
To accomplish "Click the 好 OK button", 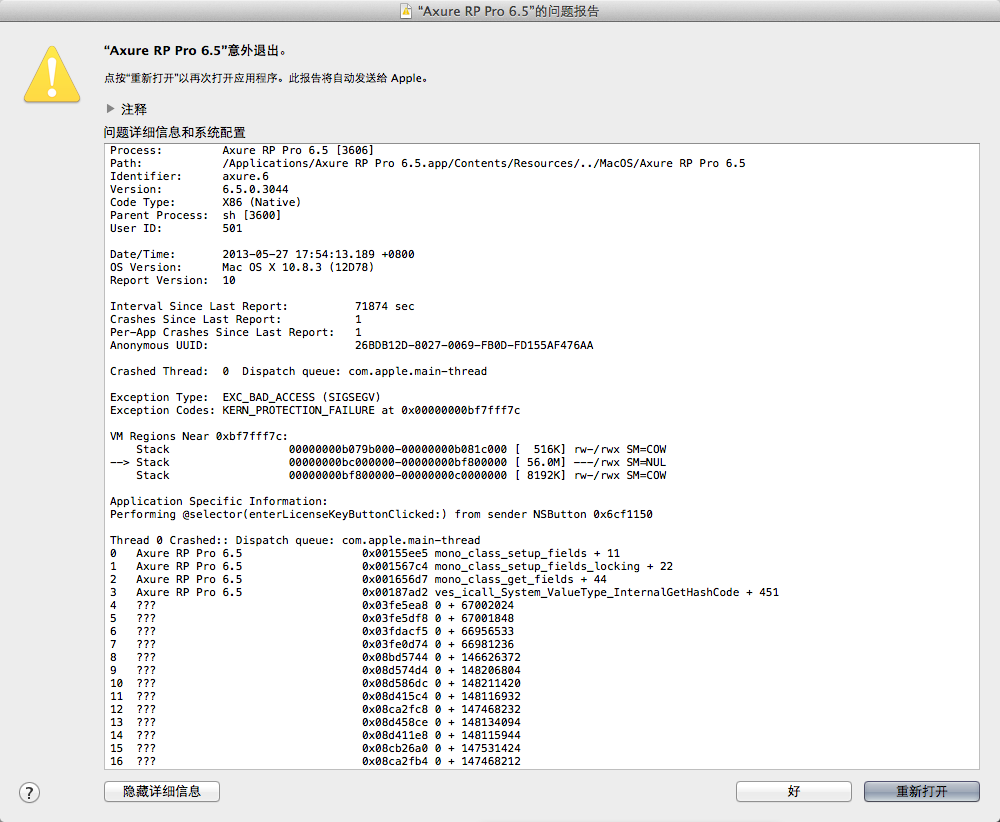I will 793,791.
